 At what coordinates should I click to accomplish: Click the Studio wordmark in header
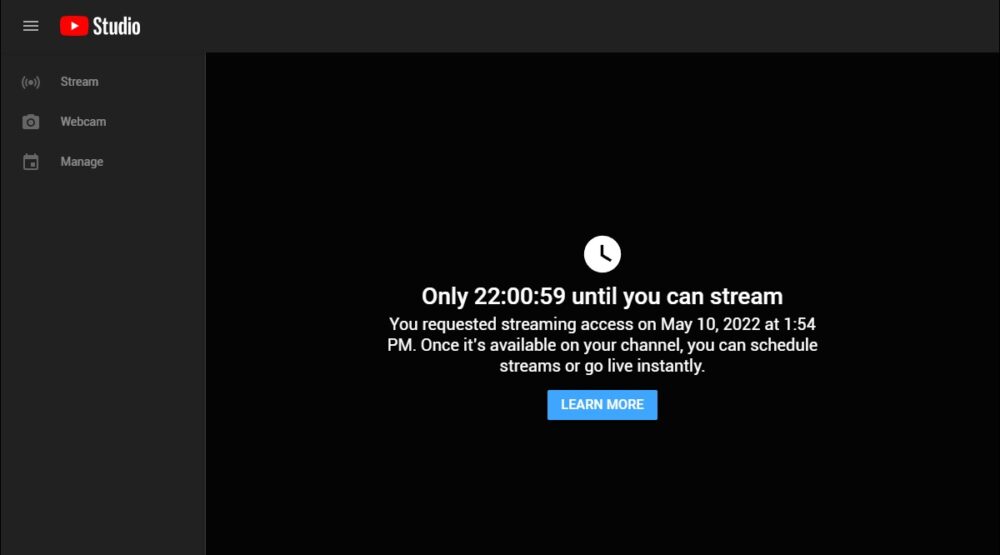[x=117, y=26]
